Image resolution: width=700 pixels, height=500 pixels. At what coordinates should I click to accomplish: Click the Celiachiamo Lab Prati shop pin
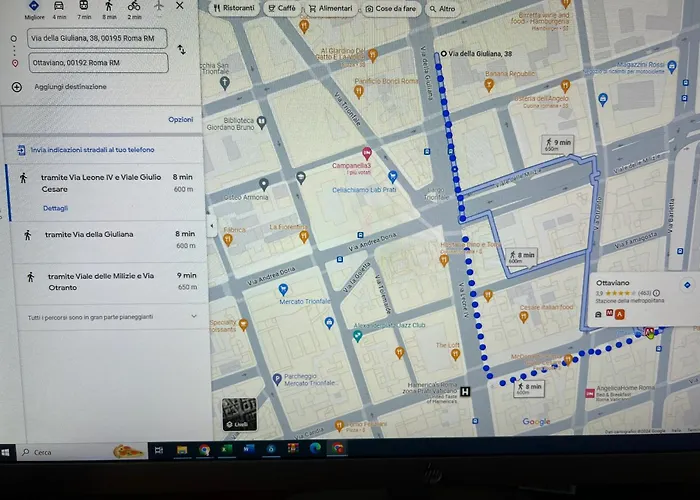(392, 177)
